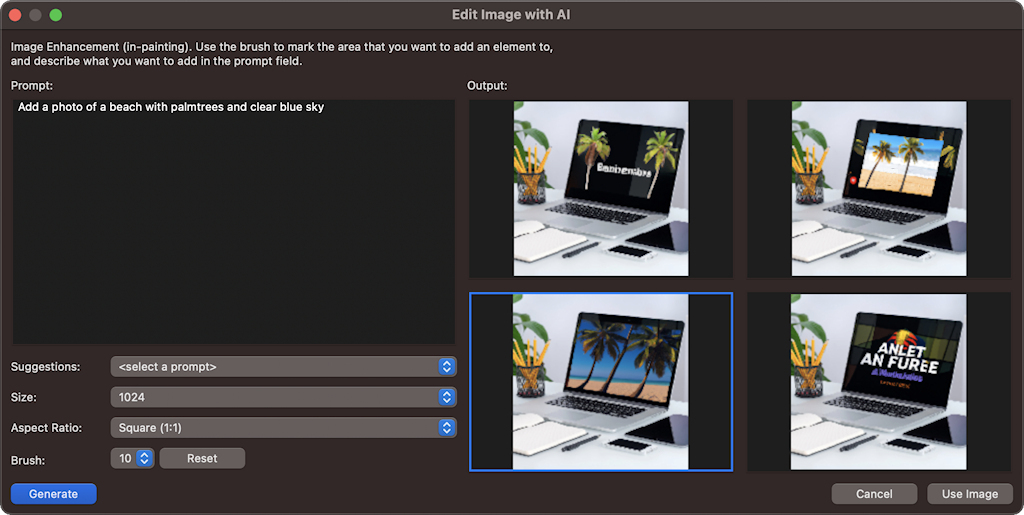Expand the Size dropdown showing 1024

(x=283, y=397)
